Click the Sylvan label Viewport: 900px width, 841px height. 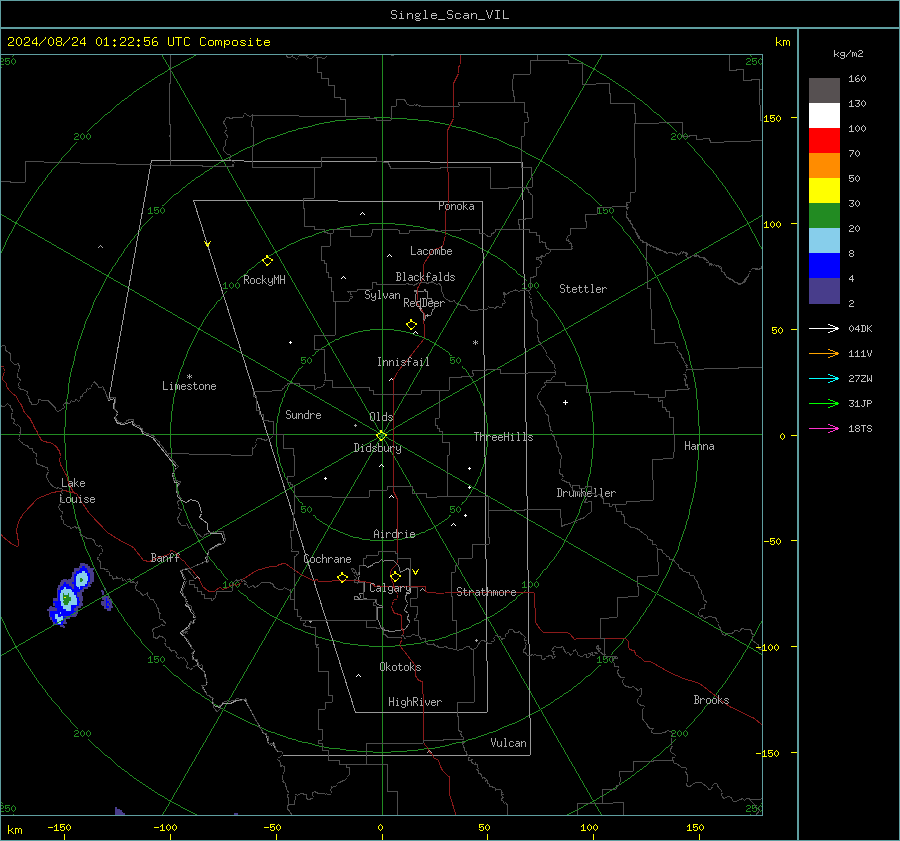tap(382, 295)
